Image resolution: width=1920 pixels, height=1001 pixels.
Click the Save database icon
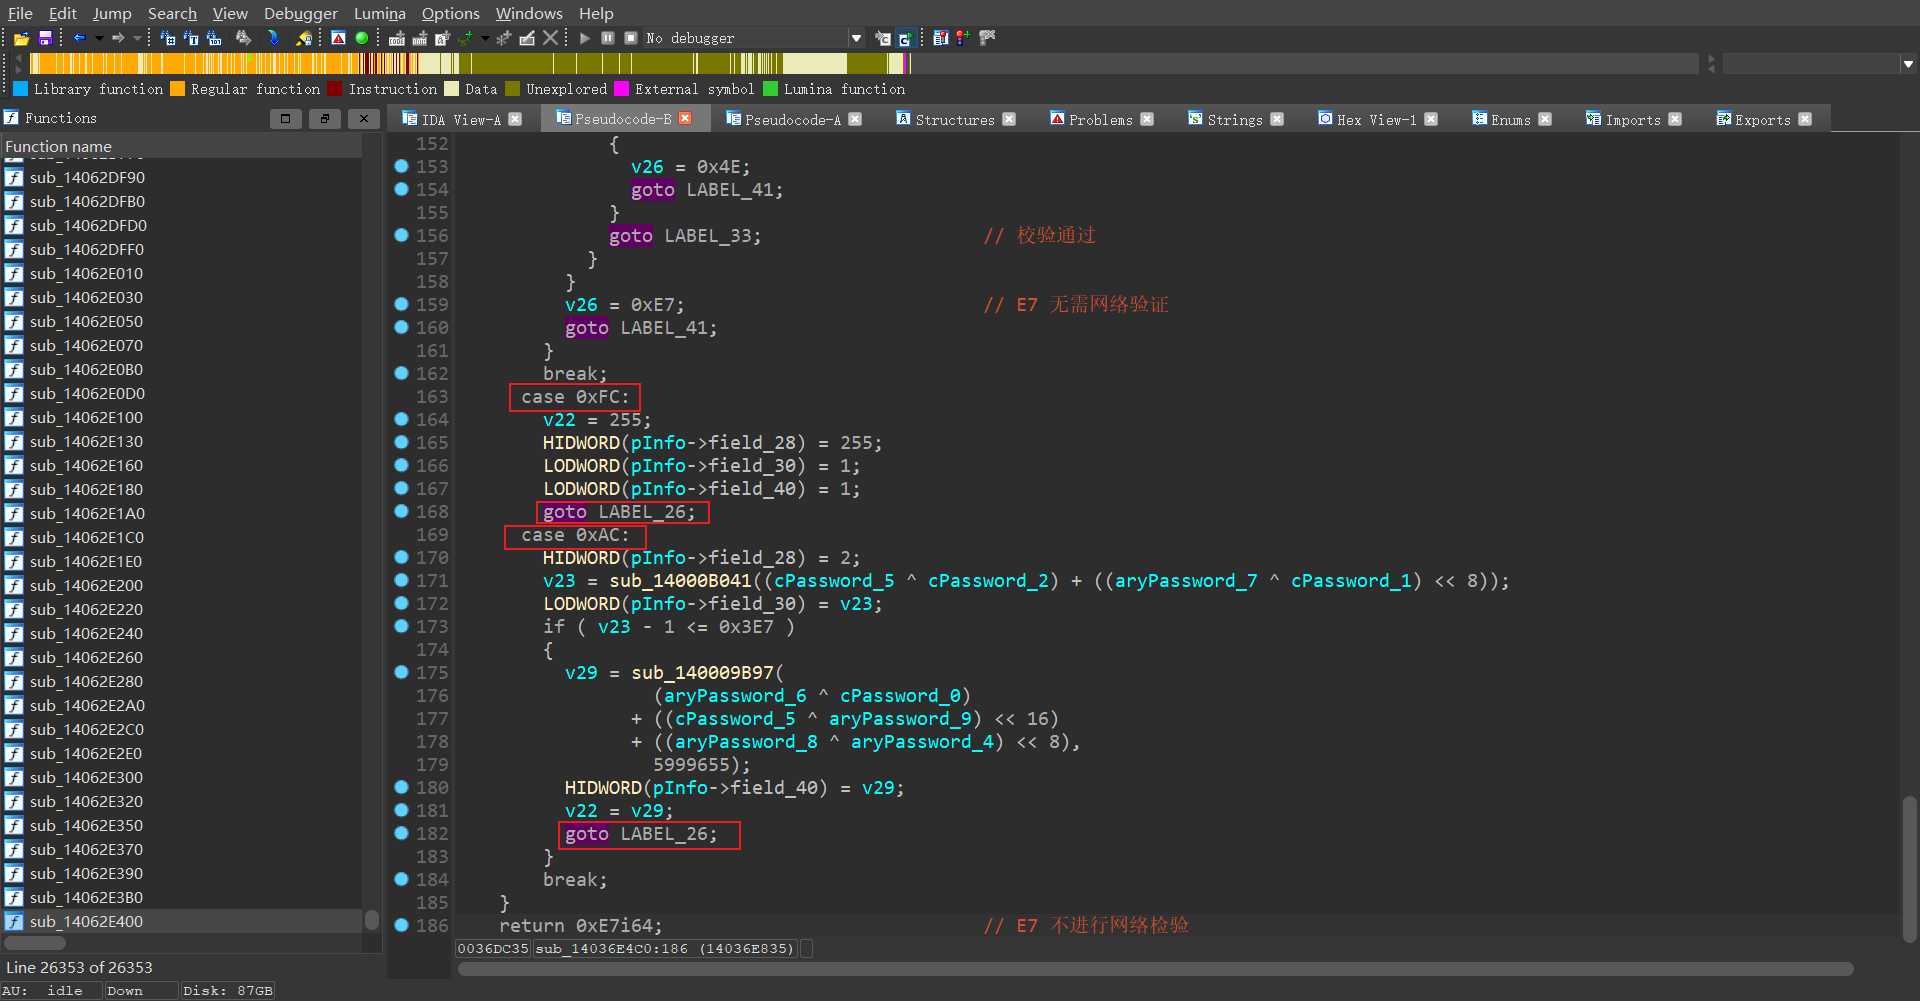(x=45, y=38)
